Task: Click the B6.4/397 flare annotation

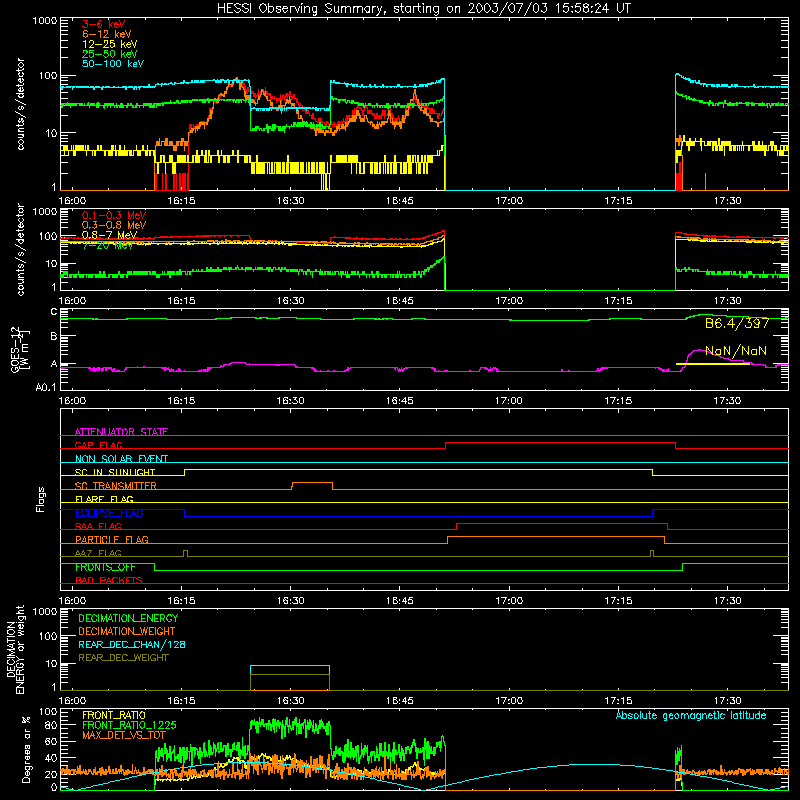Action: [737, 323]
